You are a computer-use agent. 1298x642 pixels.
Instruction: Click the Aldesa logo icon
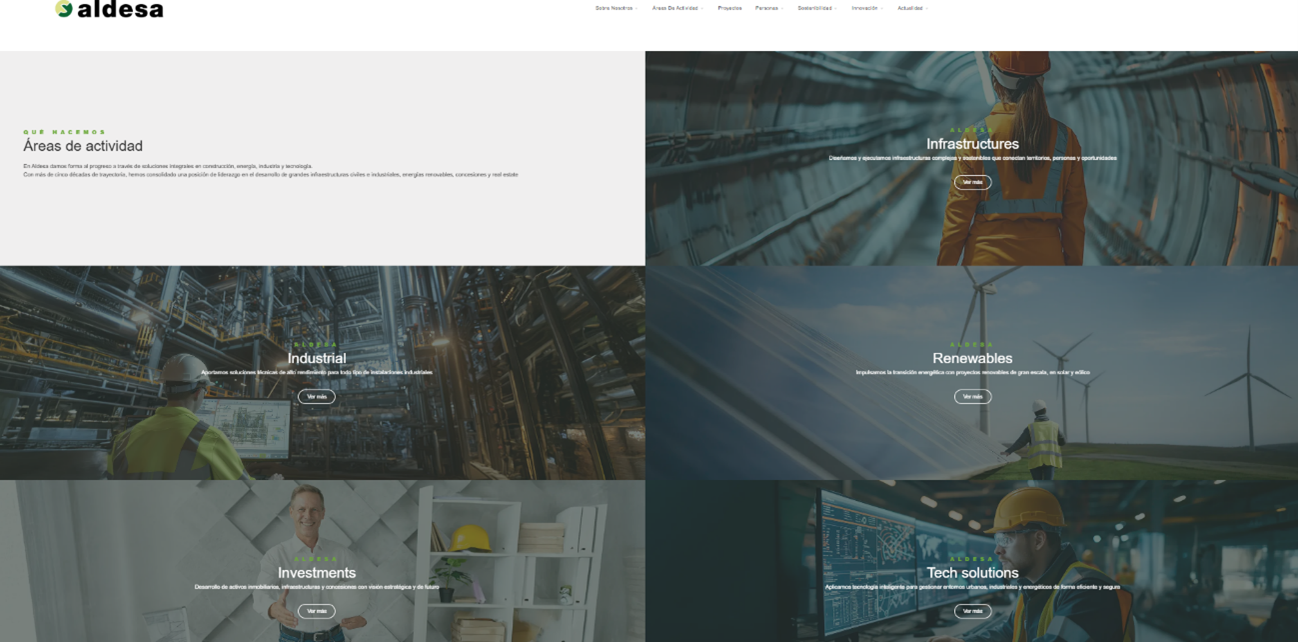click(x=64, y=9)
